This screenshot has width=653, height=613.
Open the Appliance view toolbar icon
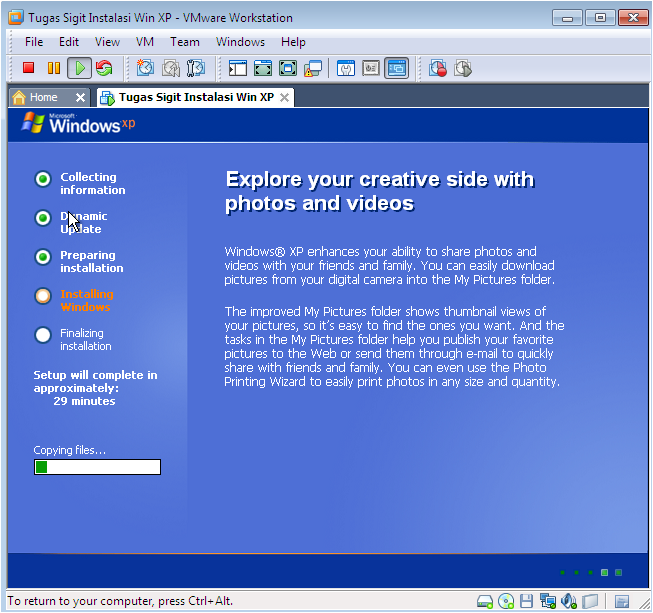click(371, 68)
